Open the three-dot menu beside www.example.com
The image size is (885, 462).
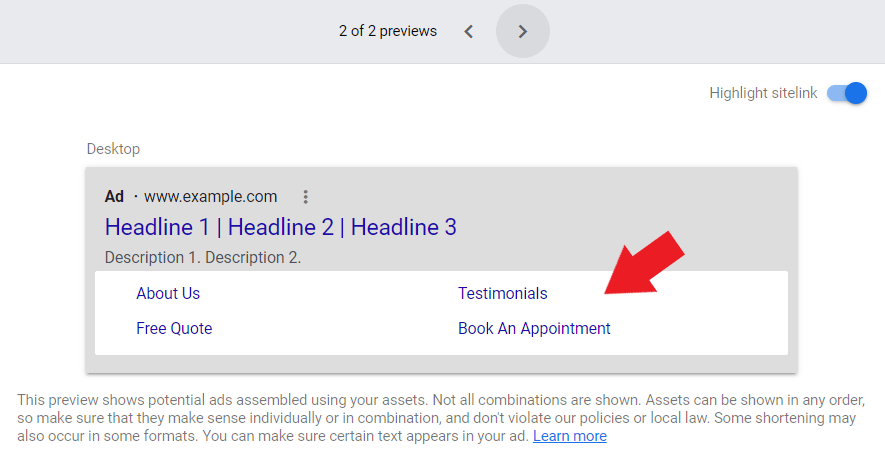(x=306, y=197)
